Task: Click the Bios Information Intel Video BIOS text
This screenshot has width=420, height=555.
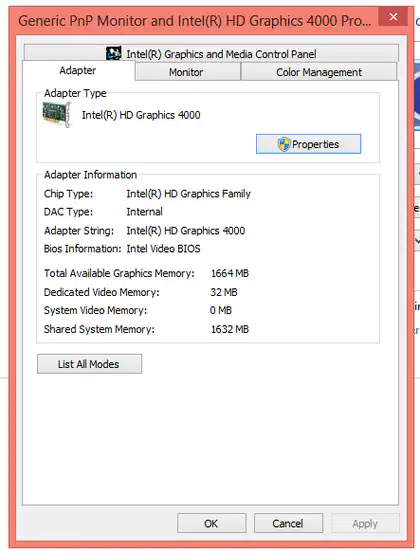Action: [163, 249]
